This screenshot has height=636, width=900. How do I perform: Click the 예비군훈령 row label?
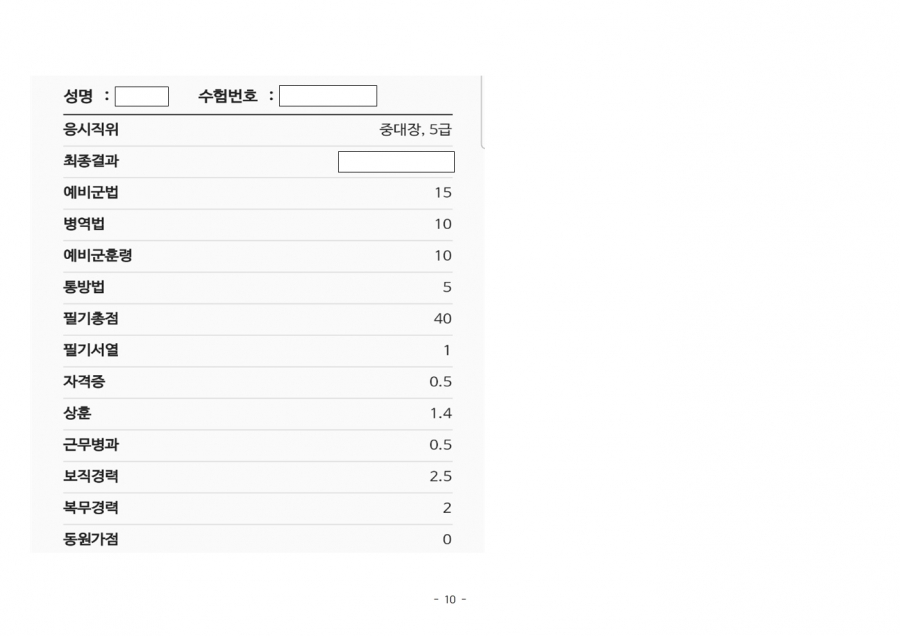(98, 256)
